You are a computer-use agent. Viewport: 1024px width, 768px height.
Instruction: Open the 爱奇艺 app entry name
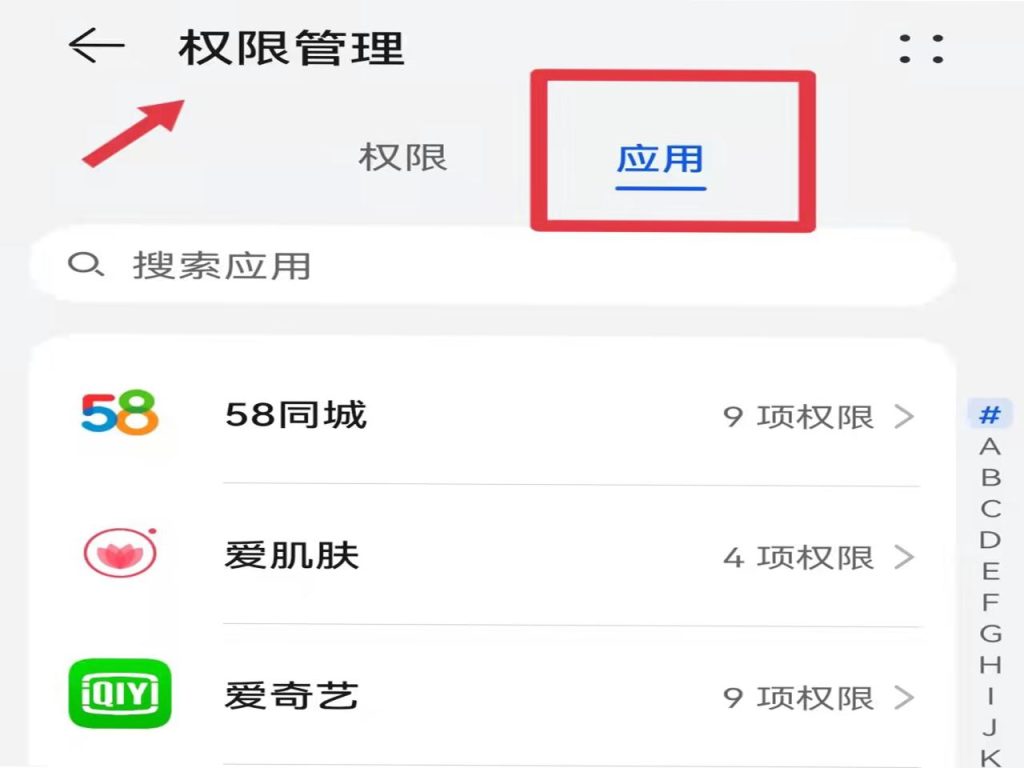tap(291, 696)
